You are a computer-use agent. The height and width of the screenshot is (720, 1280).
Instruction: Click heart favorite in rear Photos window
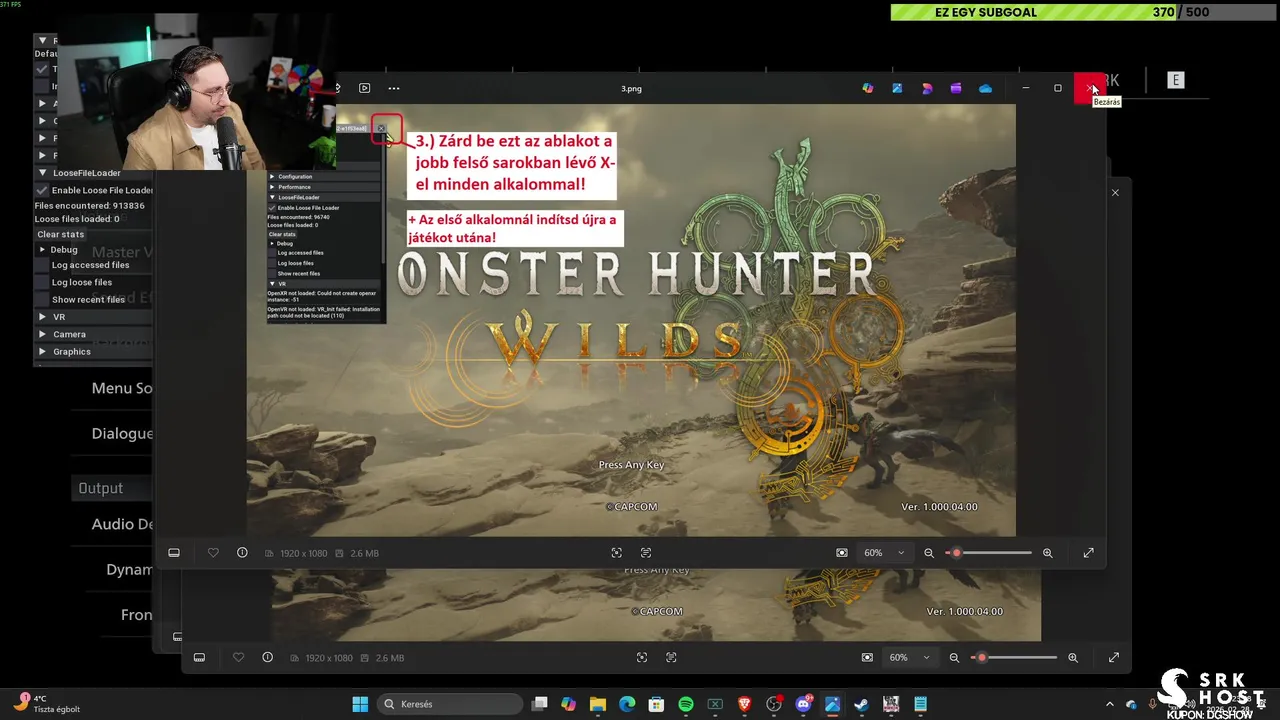[x=238, y=658]
